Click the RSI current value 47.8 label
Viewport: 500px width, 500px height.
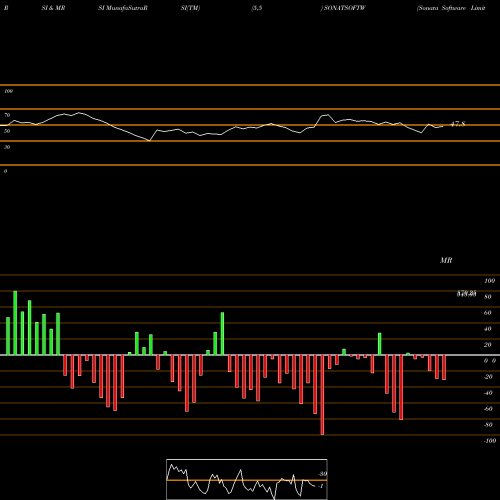pos(458,124)
